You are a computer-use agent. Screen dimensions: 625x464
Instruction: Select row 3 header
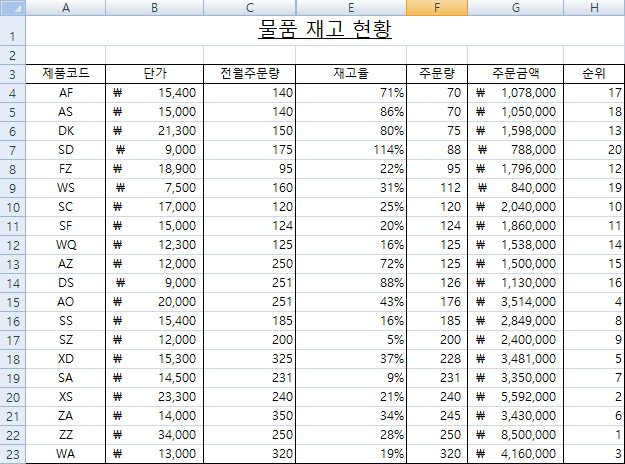click(13, 74)
